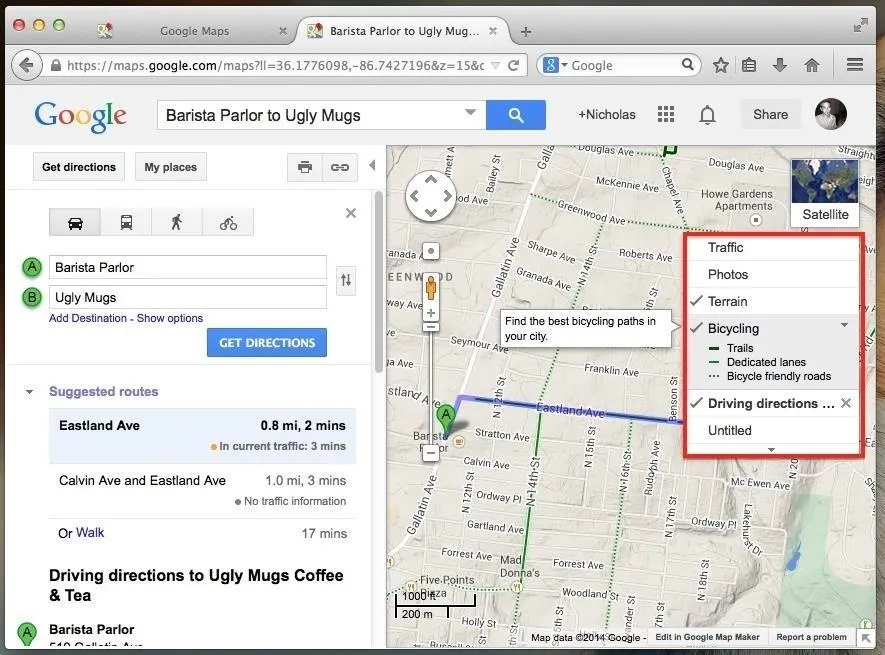Close the directions form with the X

pyautogui.click(x=351, y=213)
